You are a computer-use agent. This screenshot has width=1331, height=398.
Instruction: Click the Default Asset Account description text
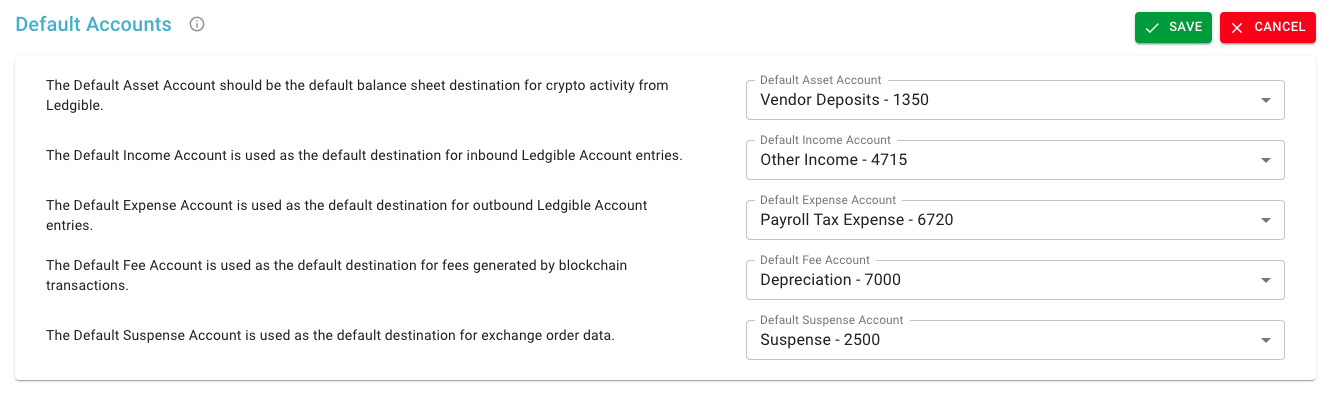coord(357,95)
